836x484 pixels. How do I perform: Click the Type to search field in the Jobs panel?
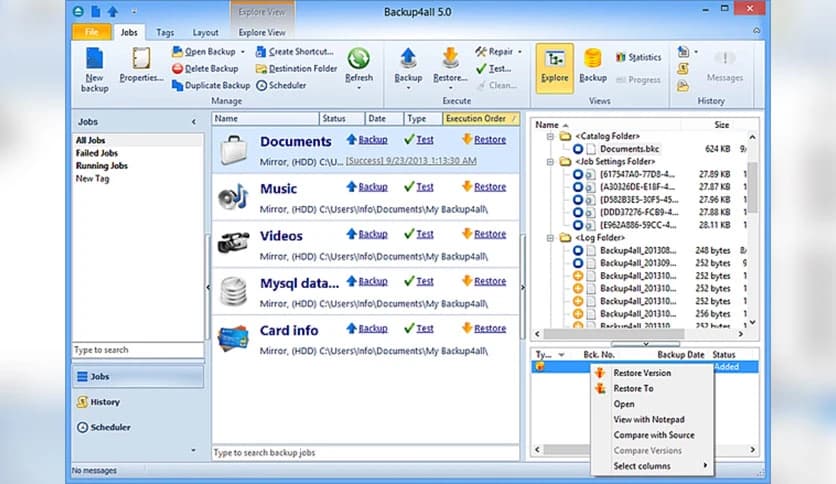point(138,350)
